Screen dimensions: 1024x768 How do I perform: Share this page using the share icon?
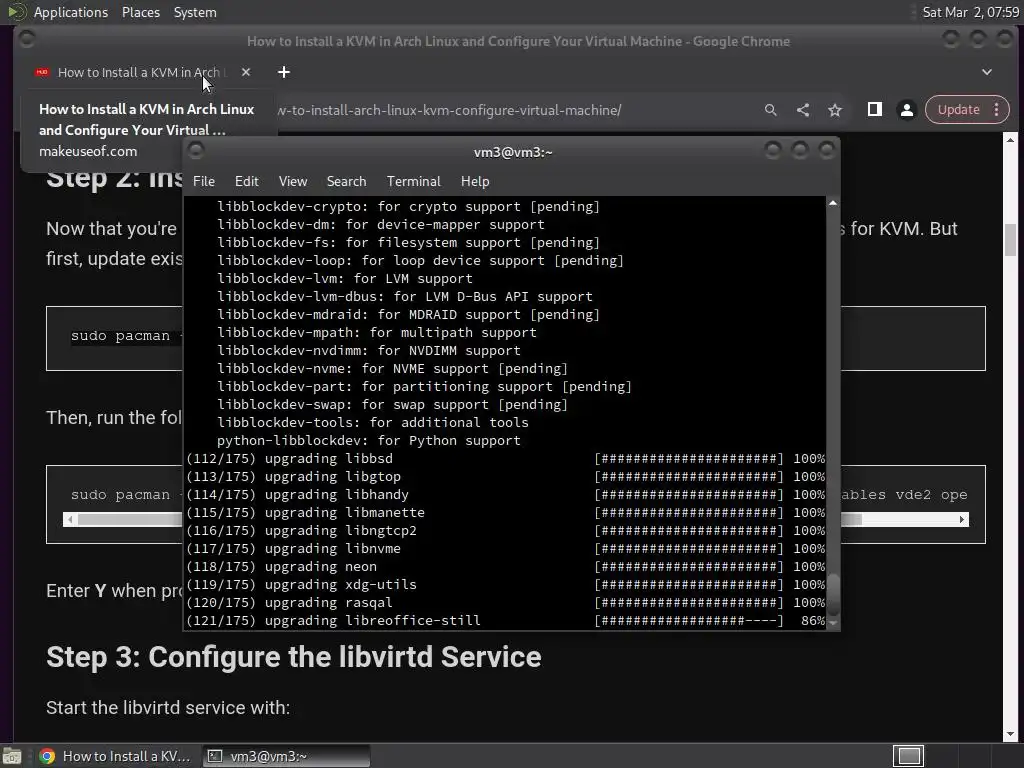pyautogui.click(x=803, y=110)
